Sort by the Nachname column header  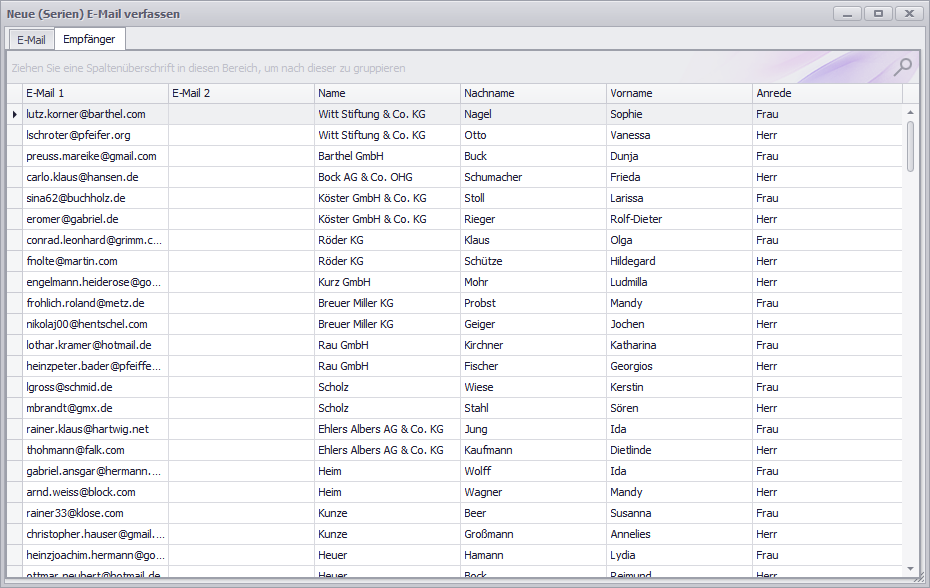coord(533,93)
